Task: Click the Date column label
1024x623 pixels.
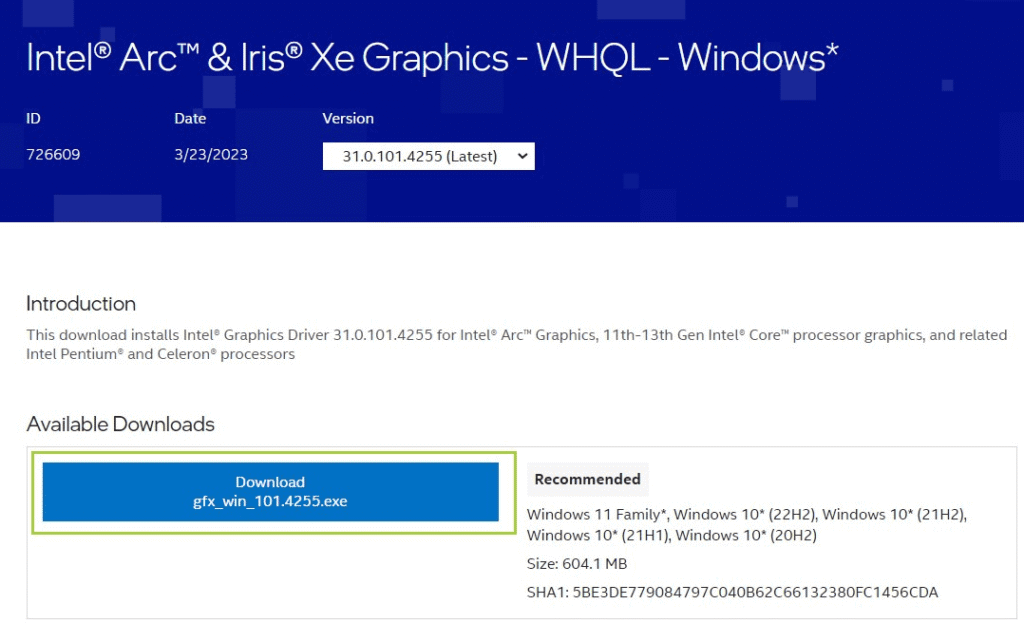Action: pyautogui.click(x=190, y=118)
